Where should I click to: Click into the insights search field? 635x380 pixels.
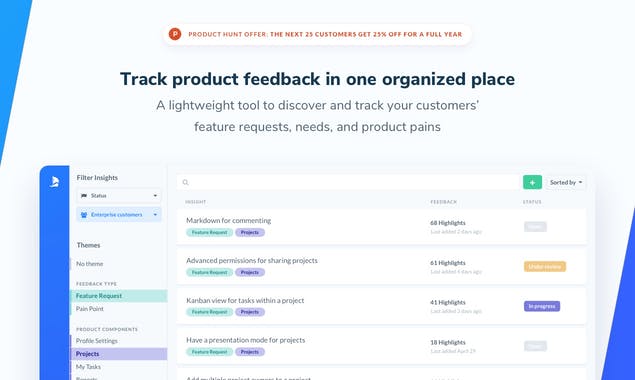click(x=348, y=182)
